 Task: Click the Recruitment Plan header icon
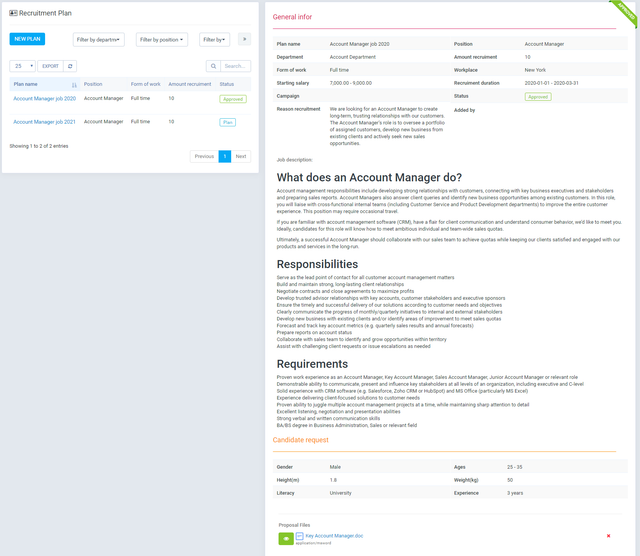click(x=13, y=13)
